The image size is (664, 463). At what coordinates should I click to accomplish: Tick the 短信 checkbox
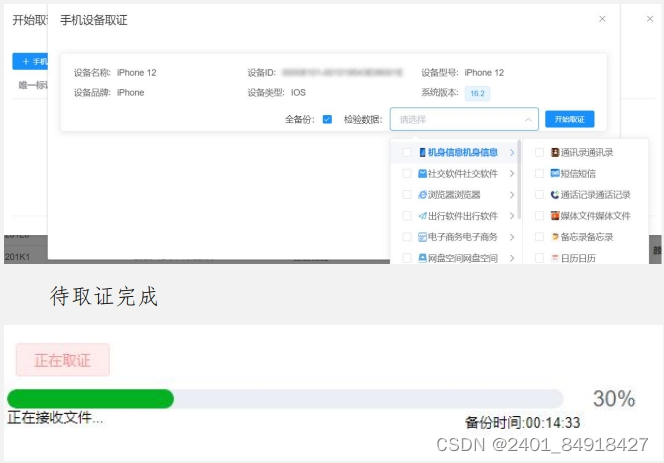[540, 174]
